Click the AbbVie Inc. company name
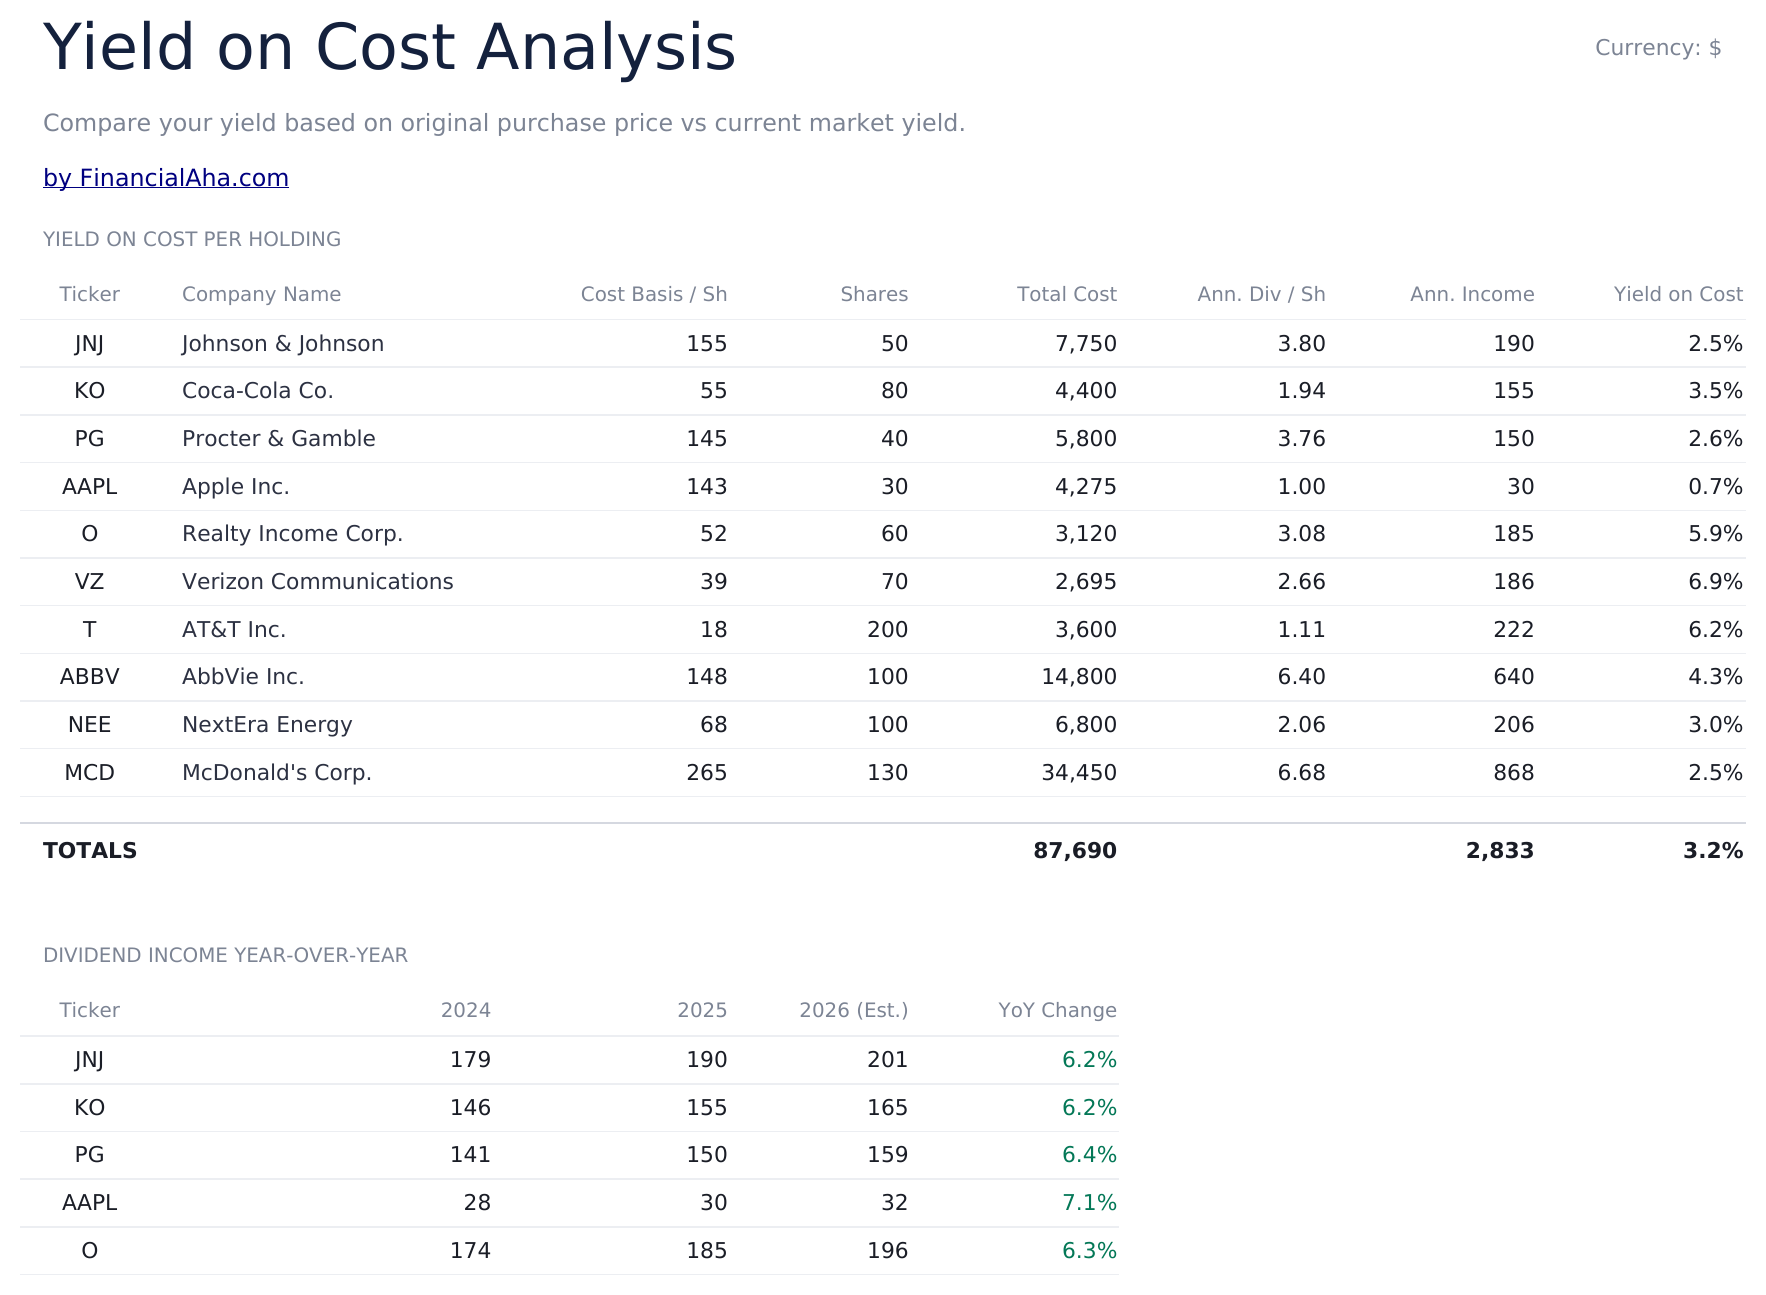Screen dimensions: 1766x1295 243,677
